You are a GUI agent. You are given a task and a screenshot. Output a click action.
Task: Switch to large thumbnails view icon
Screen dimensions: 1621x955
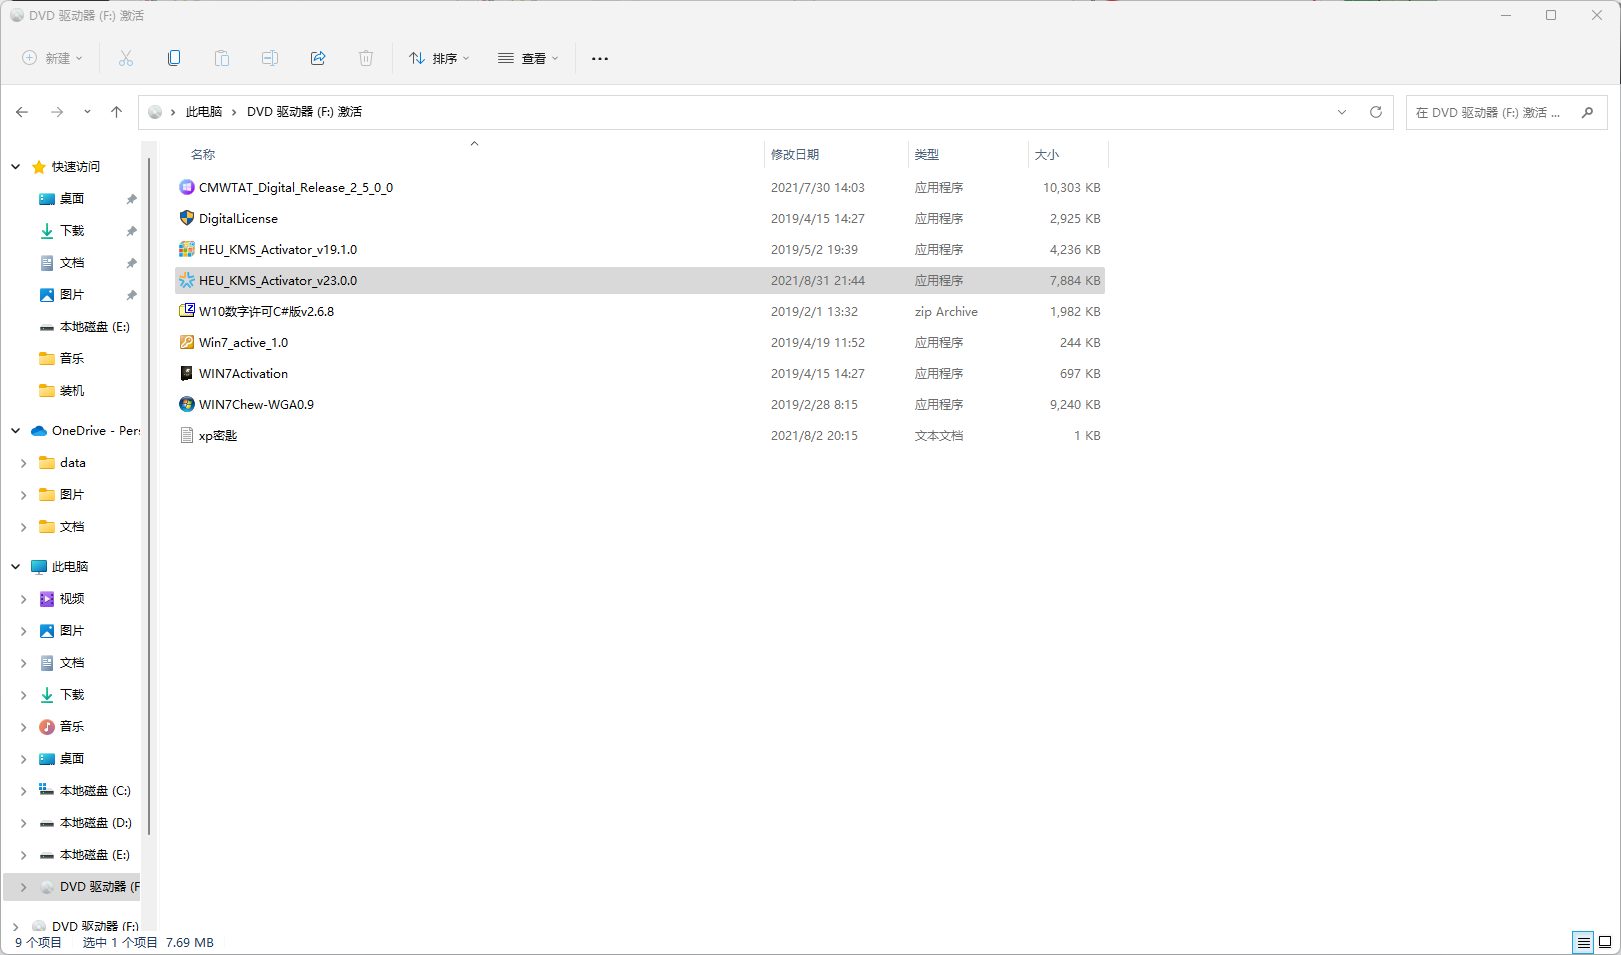click(x=1605, y=942)
